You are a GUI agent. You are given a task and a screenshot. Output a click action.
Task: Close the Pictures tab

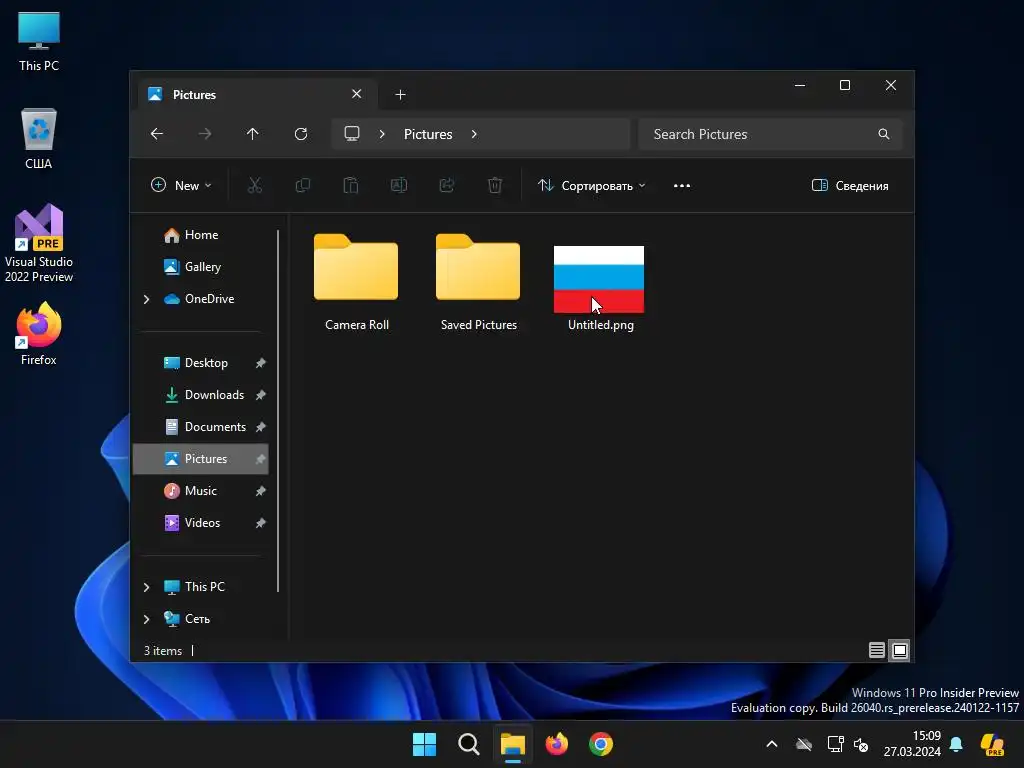(x=357, y=94)
